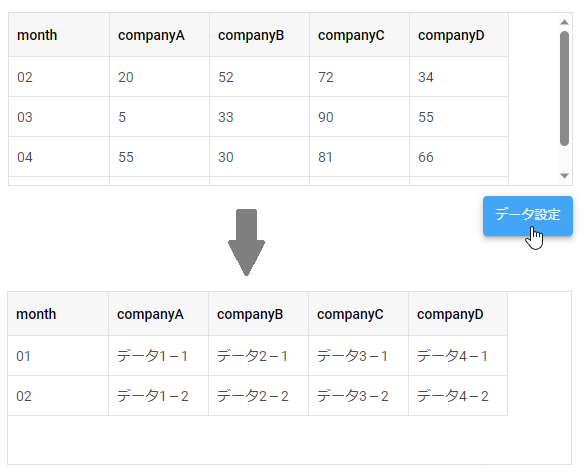Image resolution: width=585 pixels, height=472 pixels.
Task: Click the month cell 04 in the top table
Action: (x=59, y=157)
